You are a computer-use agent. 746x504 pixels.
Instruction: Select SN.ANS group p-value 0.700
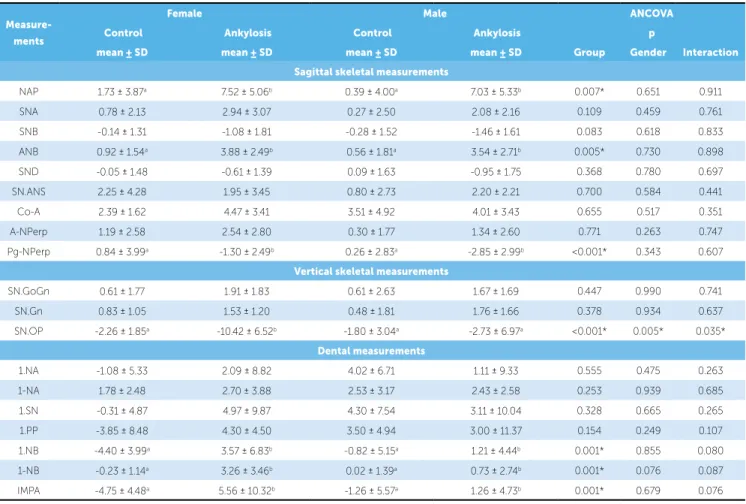pos(589,191)
